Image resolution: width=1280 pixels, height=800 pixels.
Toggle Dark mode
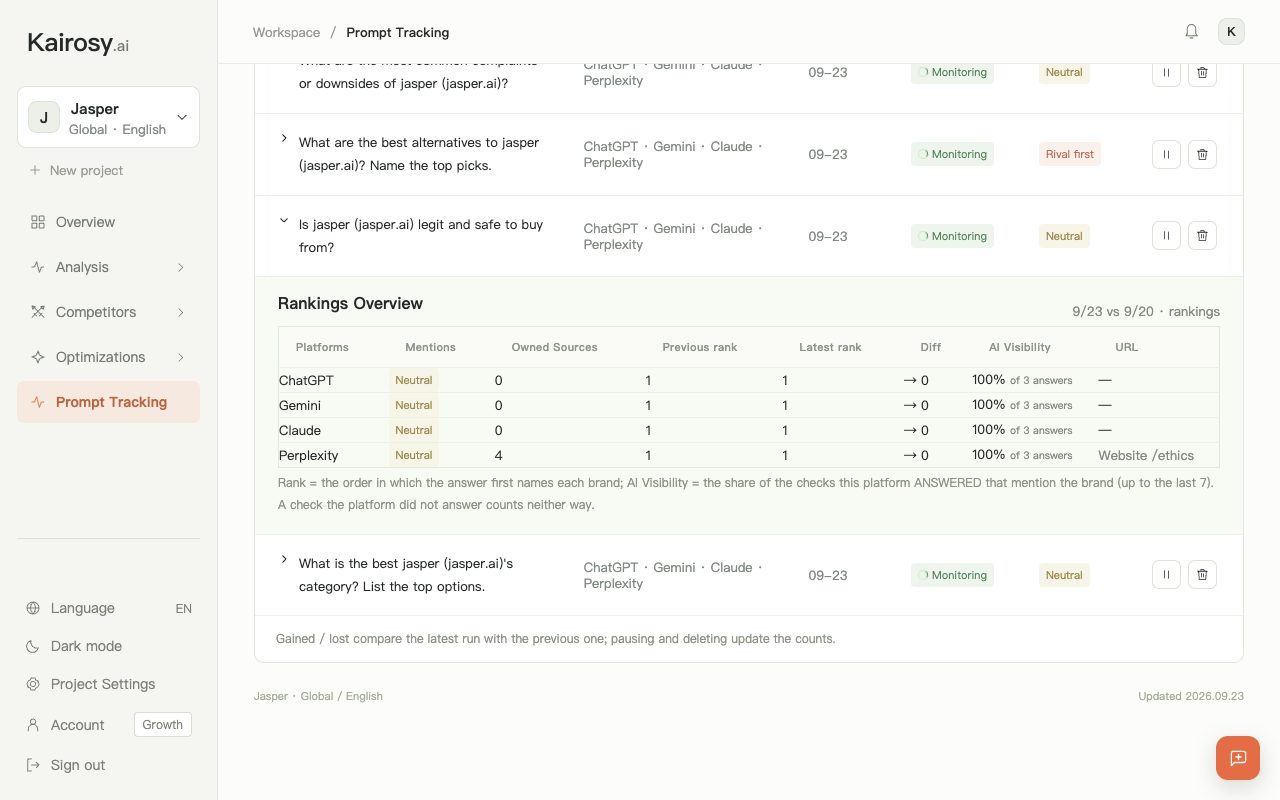click(108, 646)
